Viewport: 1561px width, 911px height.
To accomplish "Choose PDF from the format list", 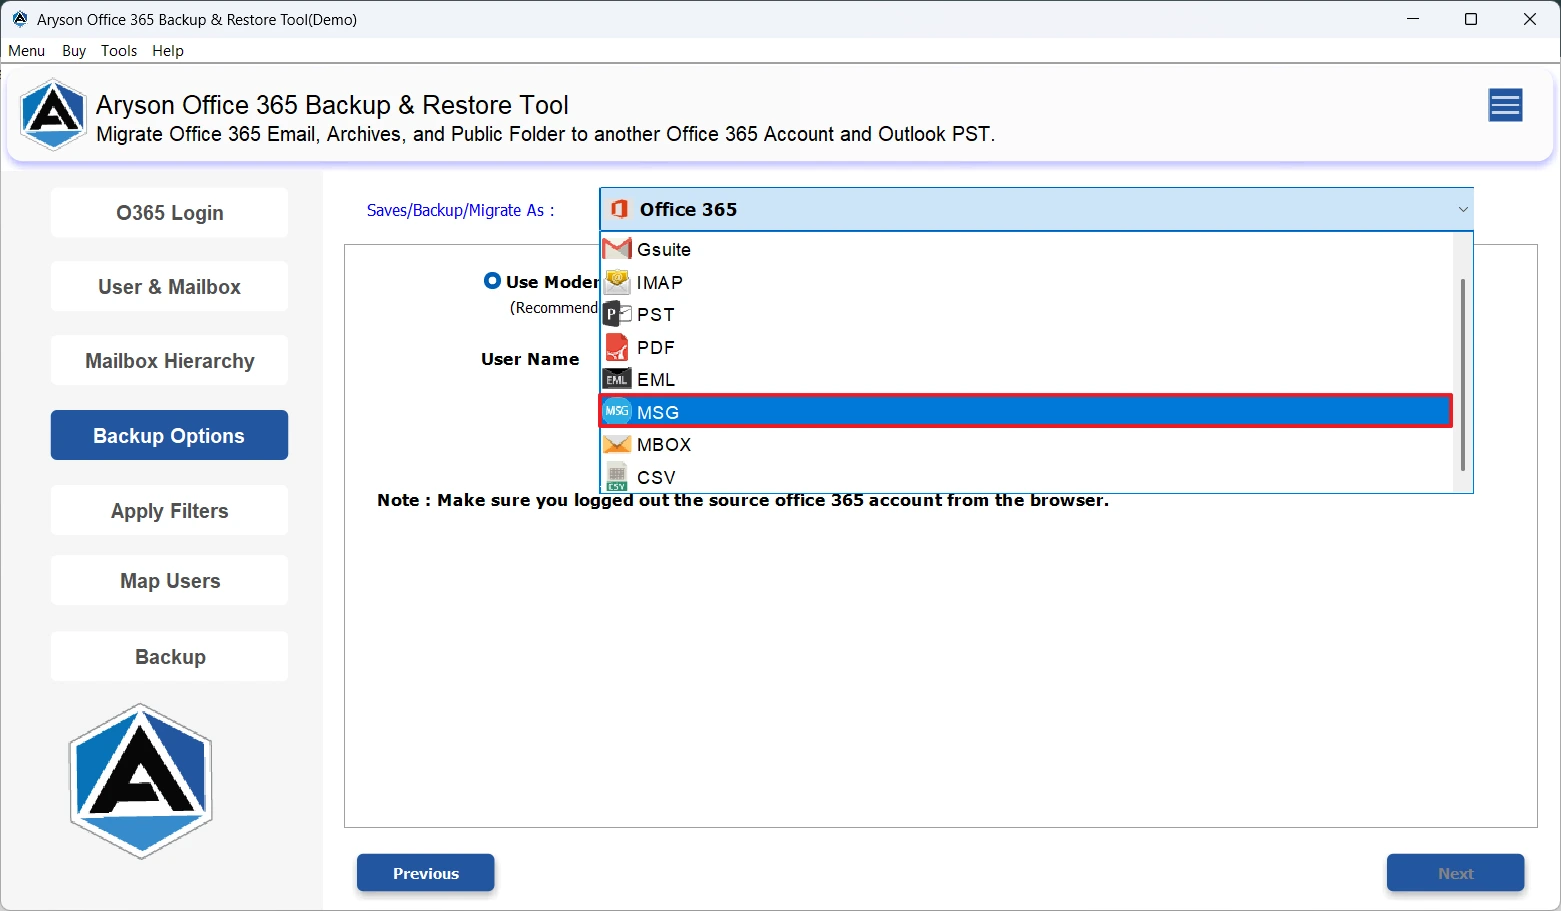I will pyautogui.click(x=1026, y=347).
